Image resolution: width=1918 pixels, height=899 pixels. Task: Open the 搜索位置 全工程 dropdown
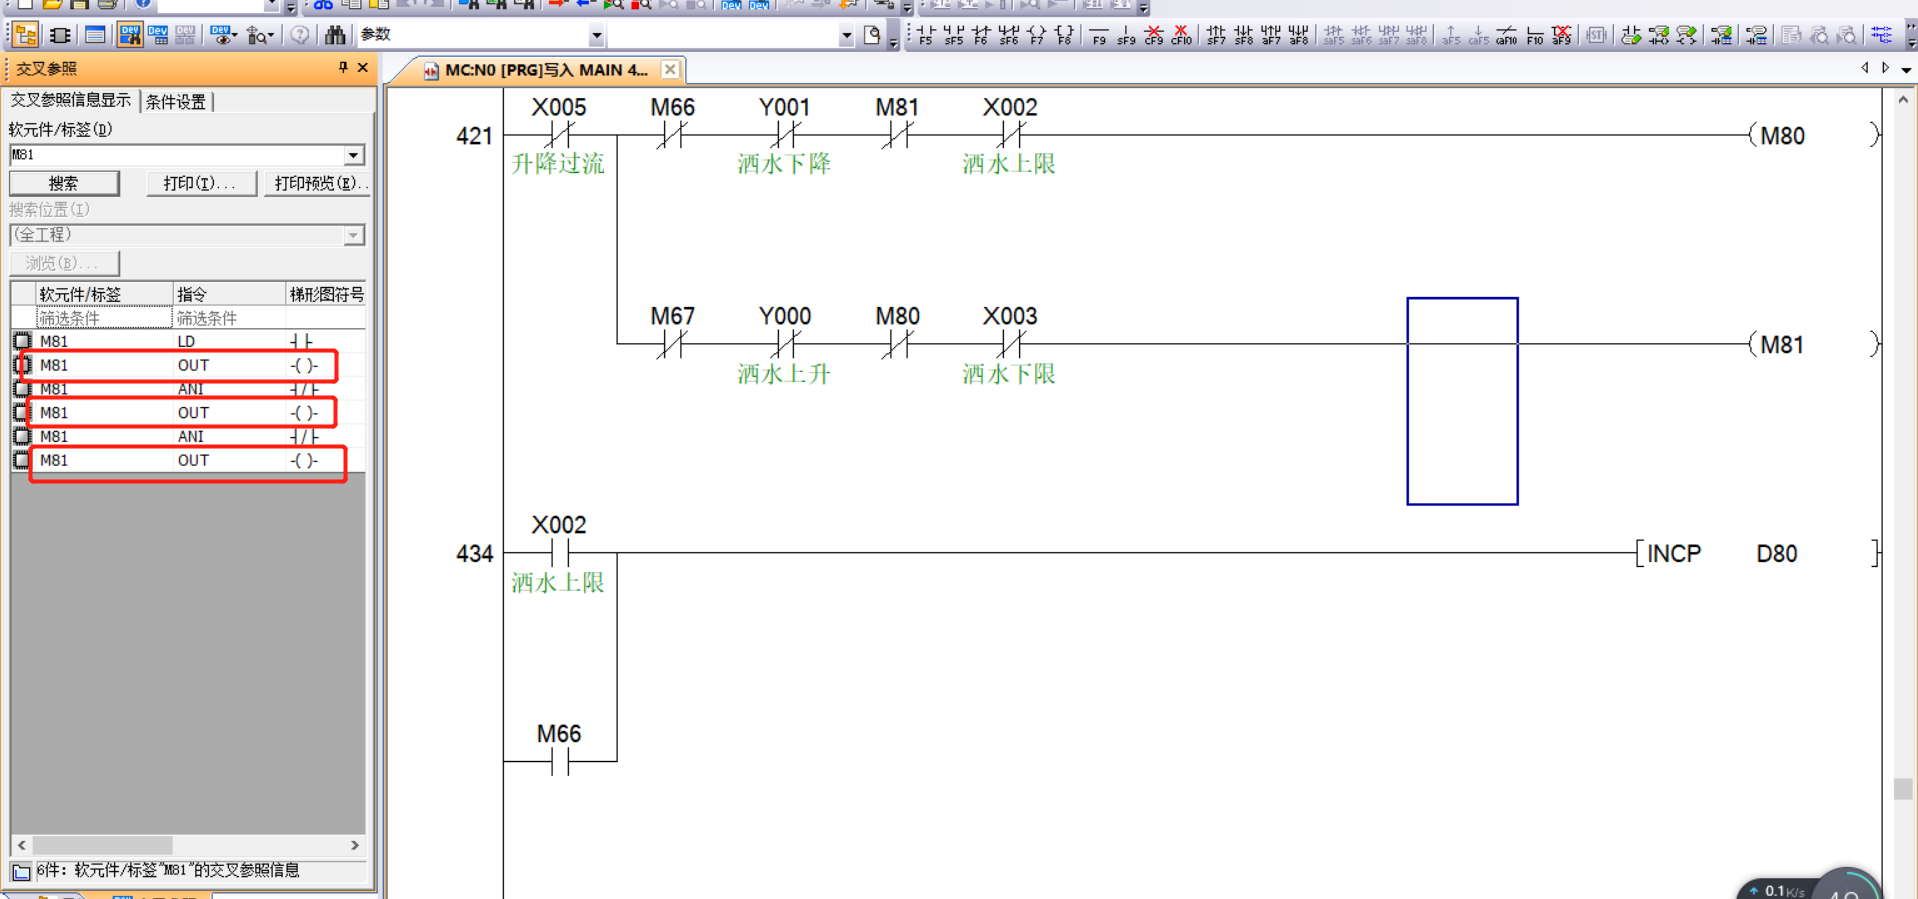click(354, 235)
